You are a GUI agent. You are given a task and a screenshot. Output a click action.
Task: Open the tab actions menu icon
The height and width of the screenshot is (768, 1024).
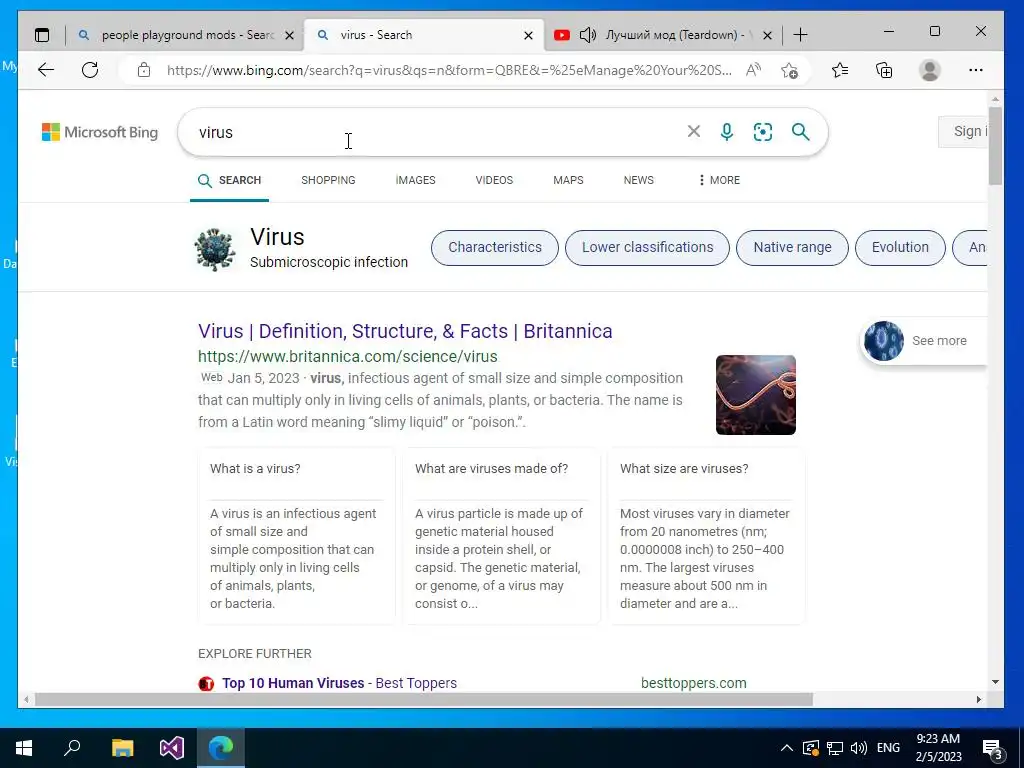coord(42,35)
